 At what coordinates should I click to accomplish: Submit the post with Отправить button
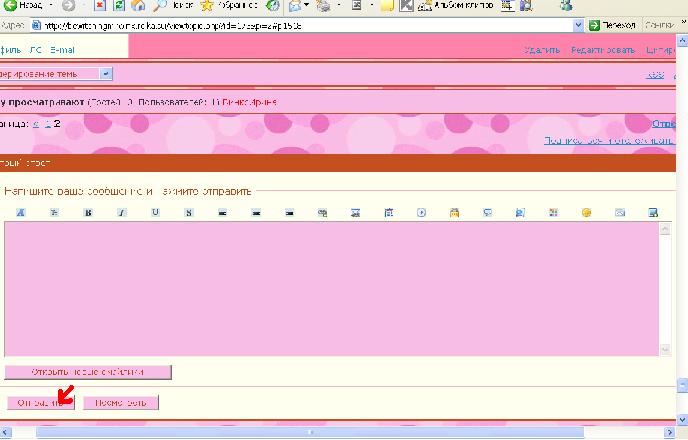(40, 402)
